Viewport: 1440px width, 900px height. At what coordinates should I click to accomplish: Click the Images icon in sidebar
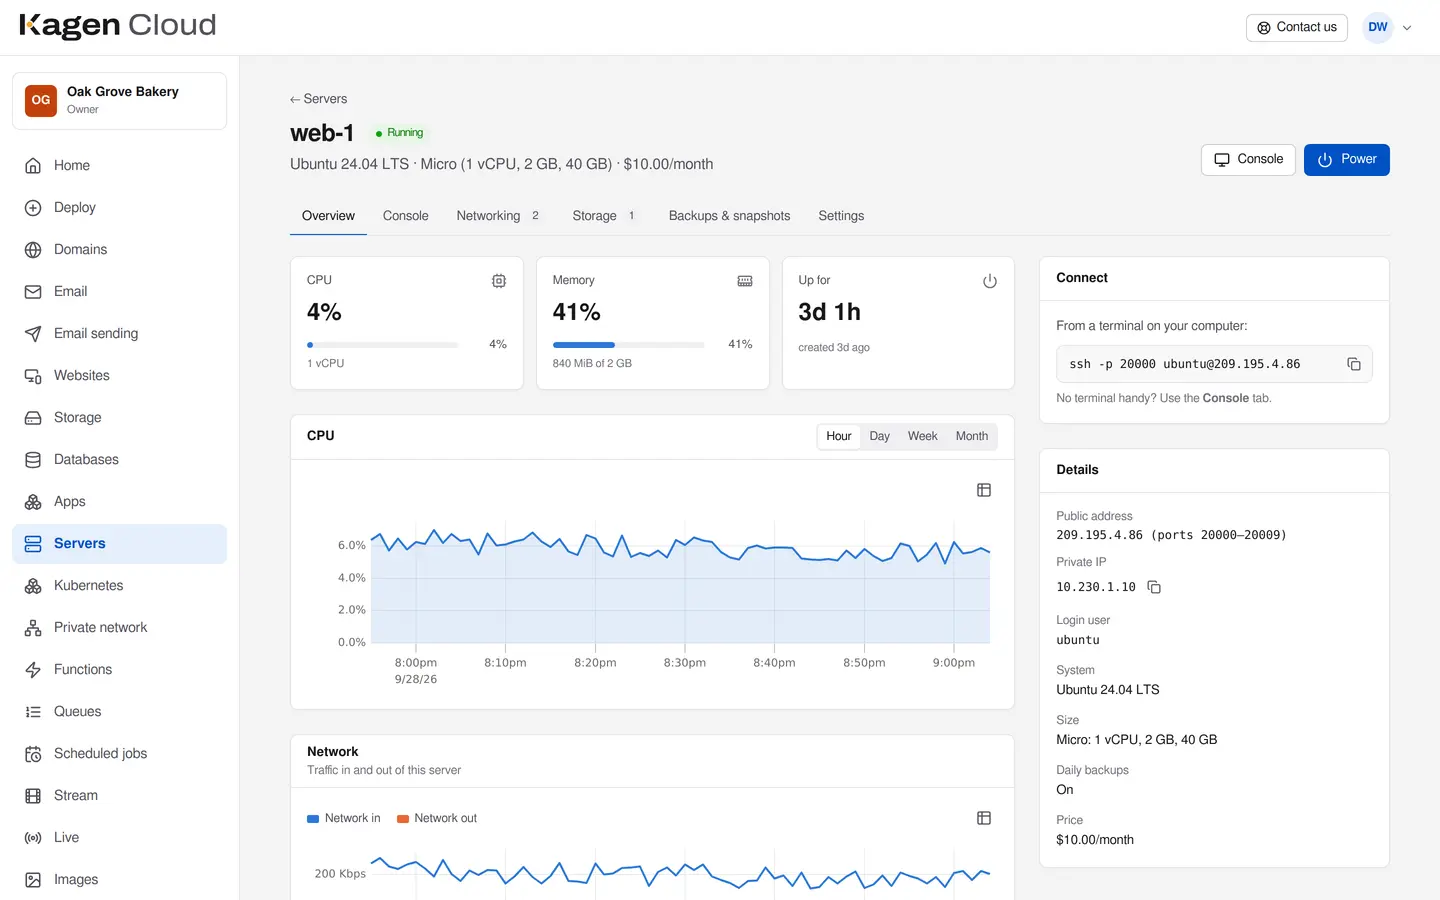click(33, 880)
